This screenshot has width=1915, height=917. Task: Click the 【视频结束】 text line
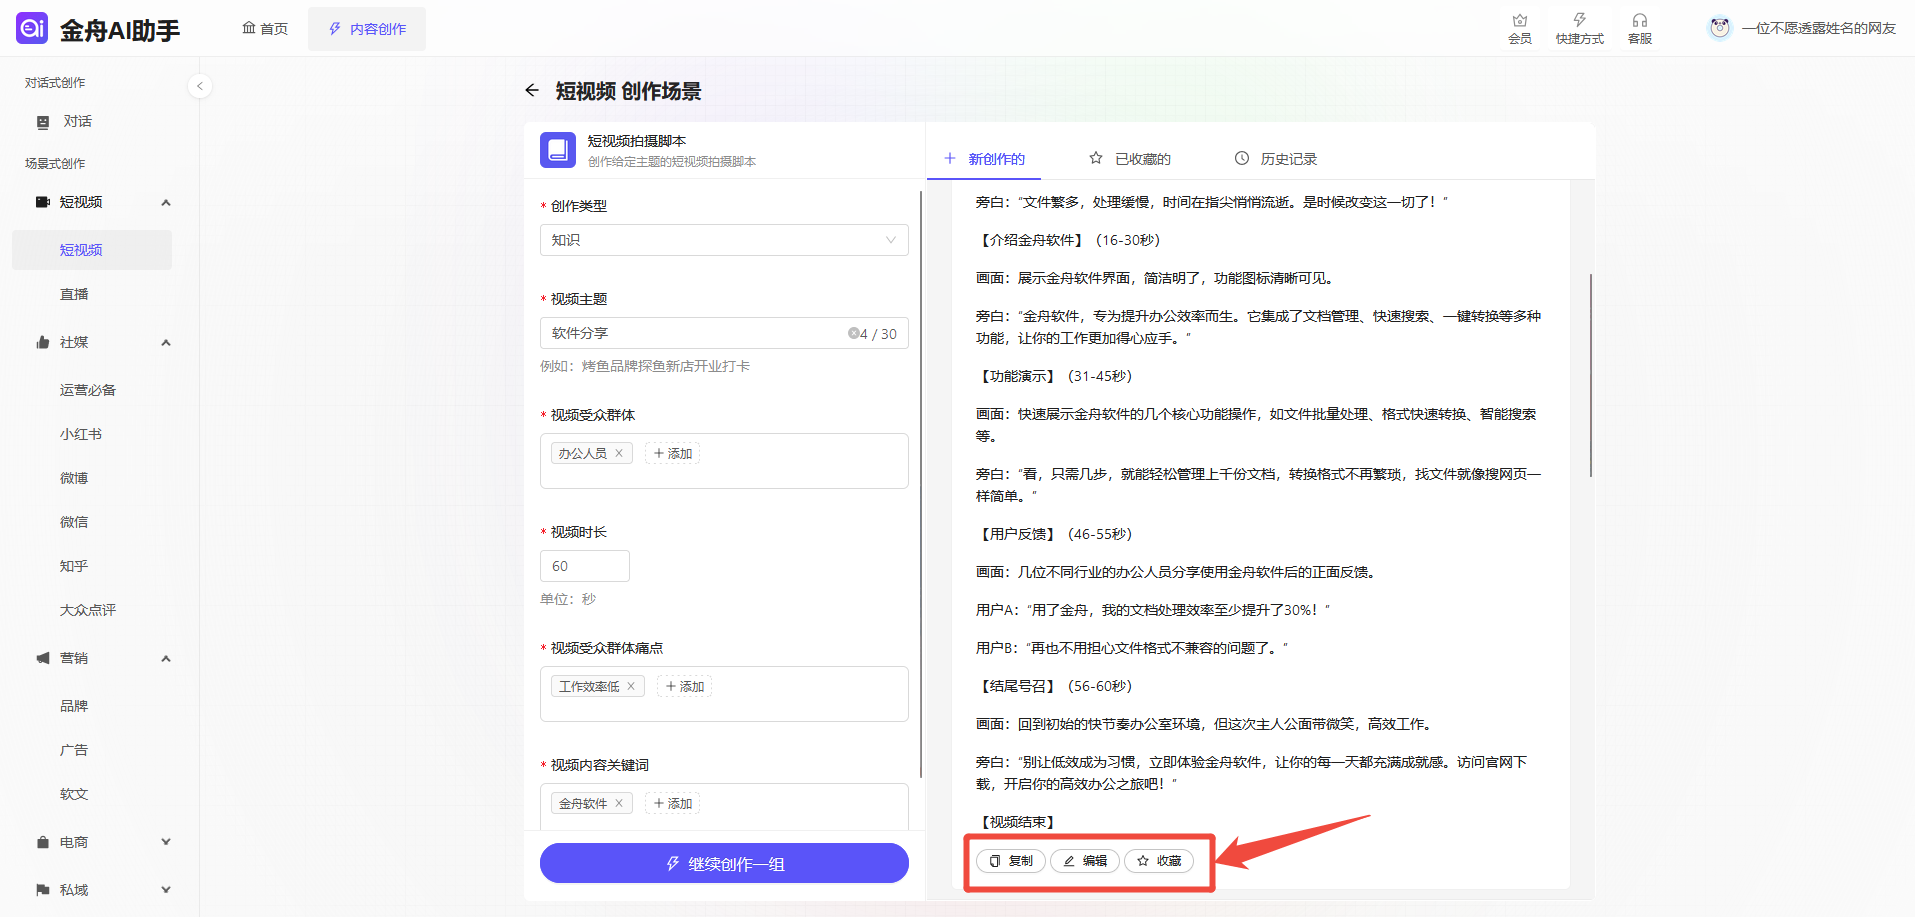coord(1018,822)
